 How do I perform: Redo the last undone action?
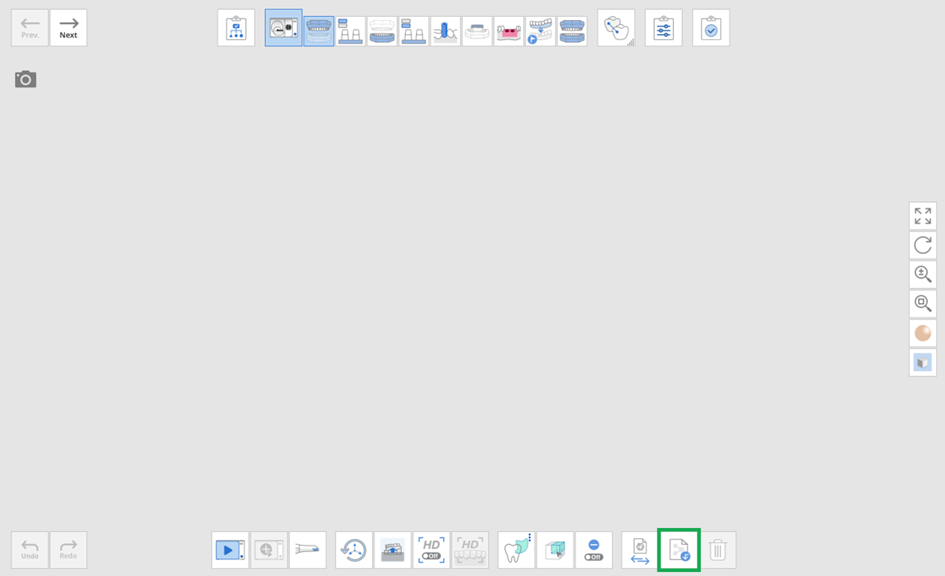68,550
